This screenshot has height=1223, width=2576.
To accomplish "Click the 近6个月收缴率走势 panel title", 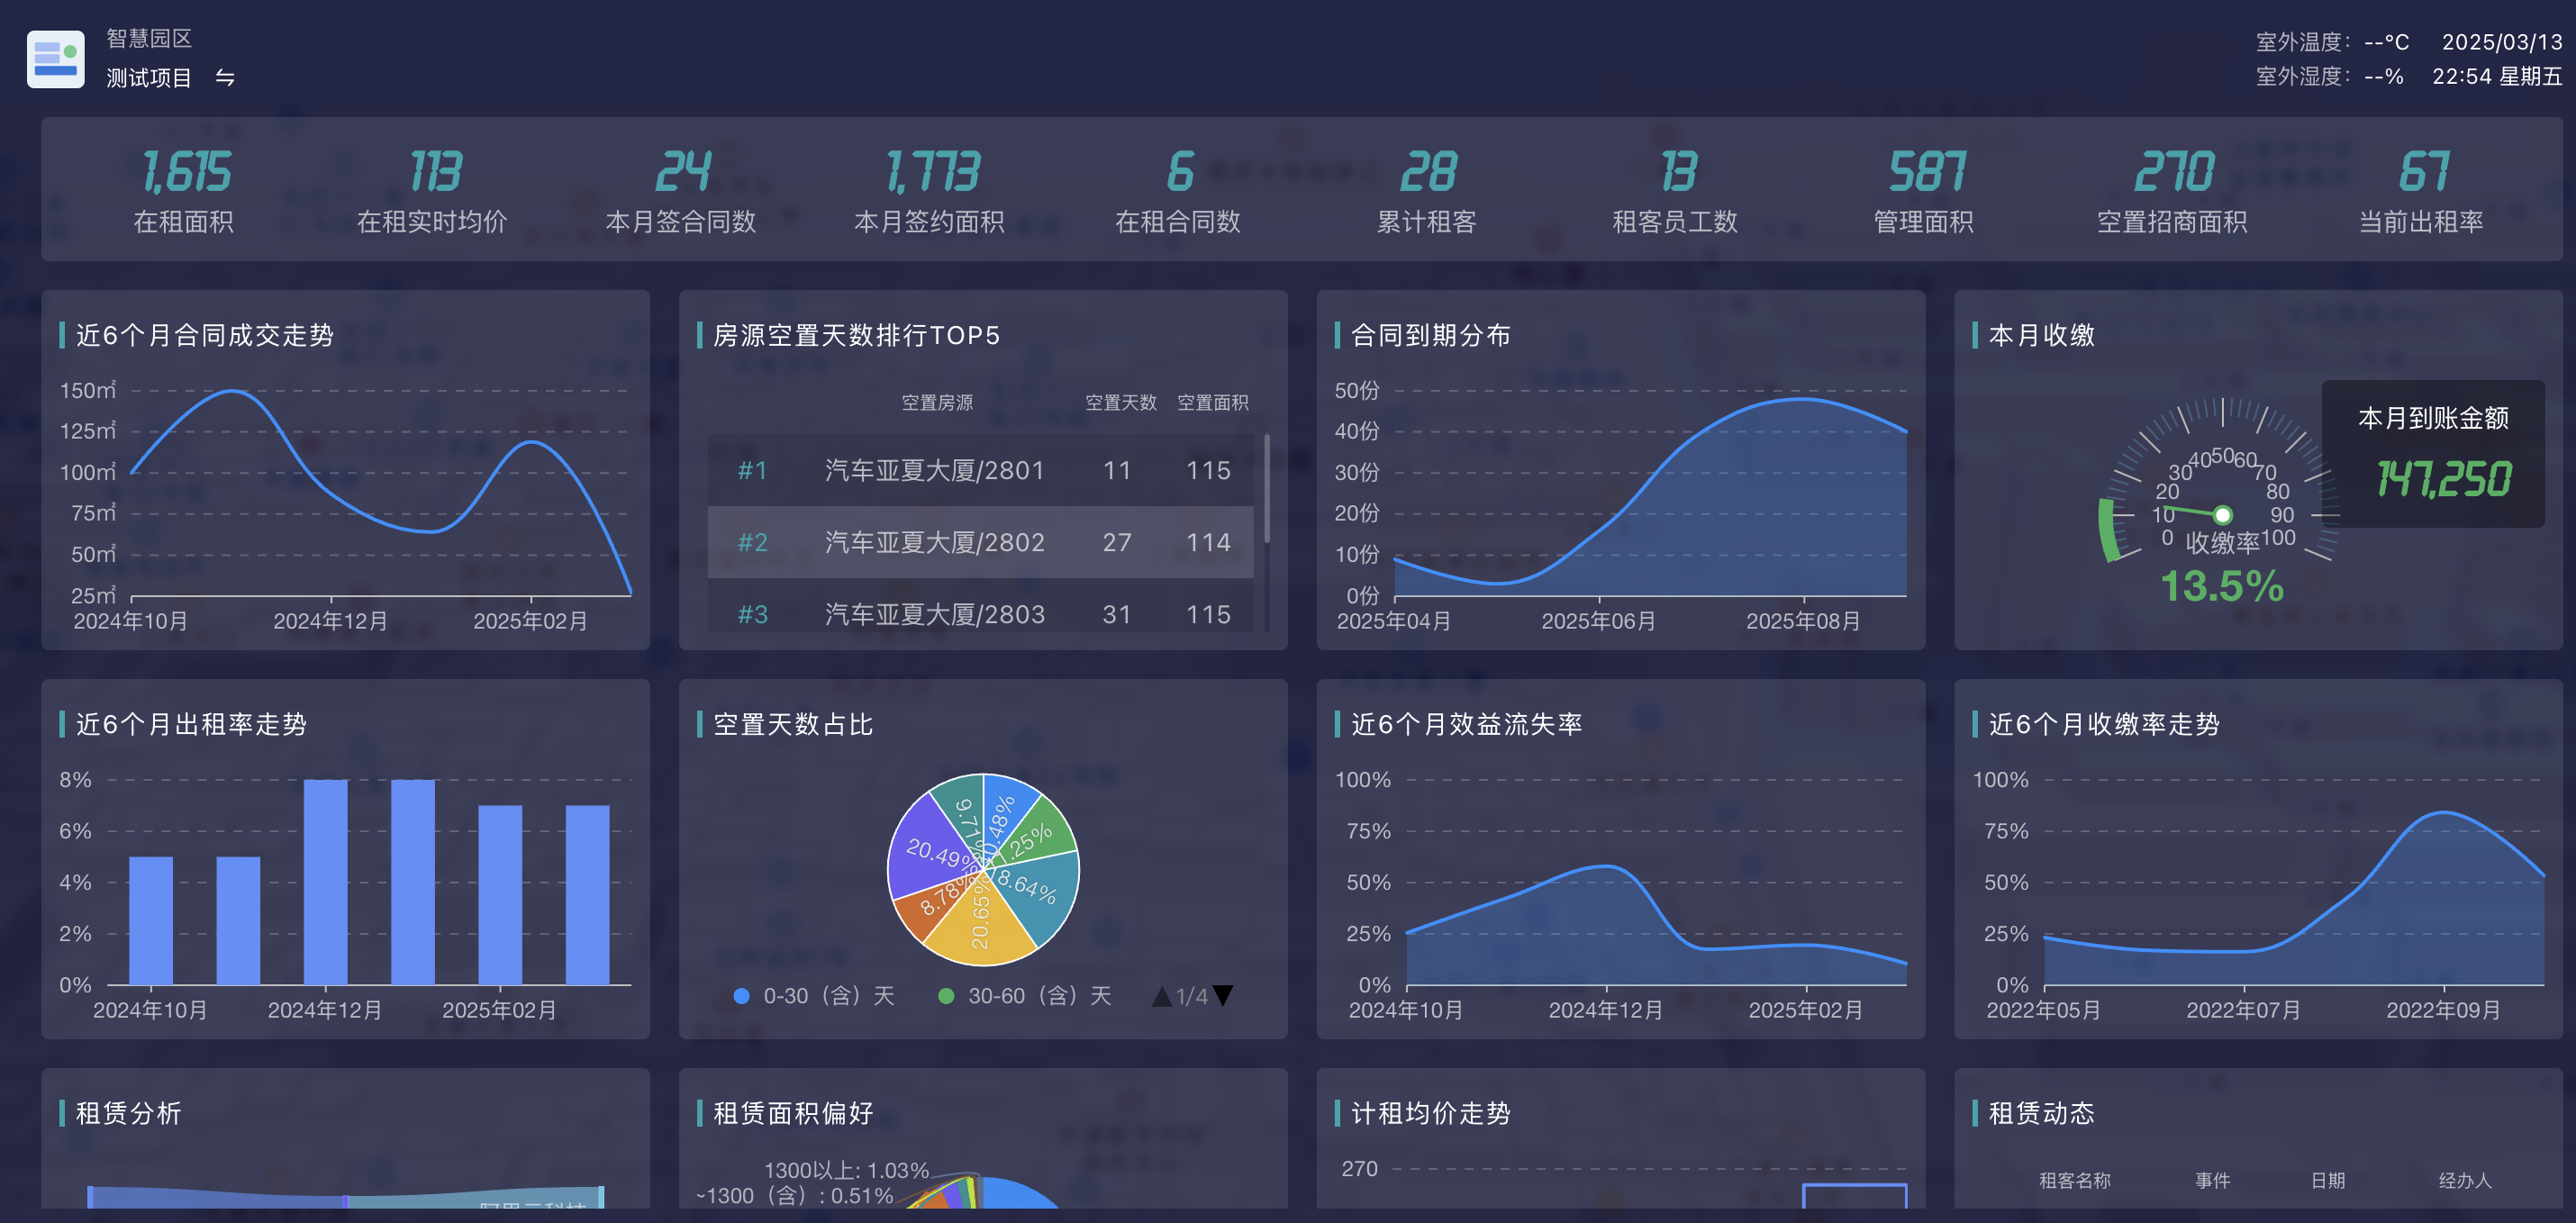I will [x=2104, y=724].
